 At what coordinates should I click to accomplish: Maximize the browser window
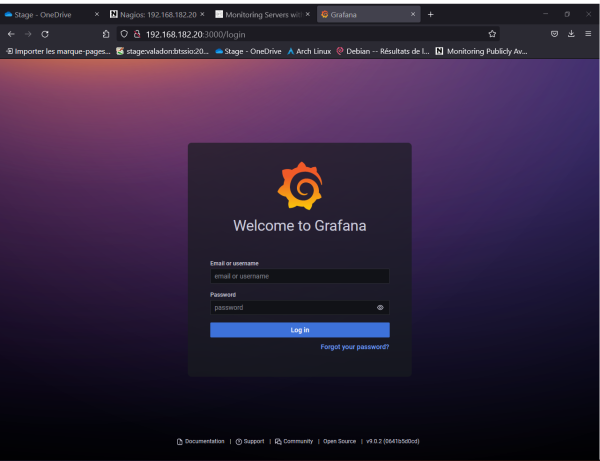[x=567, y=14]
